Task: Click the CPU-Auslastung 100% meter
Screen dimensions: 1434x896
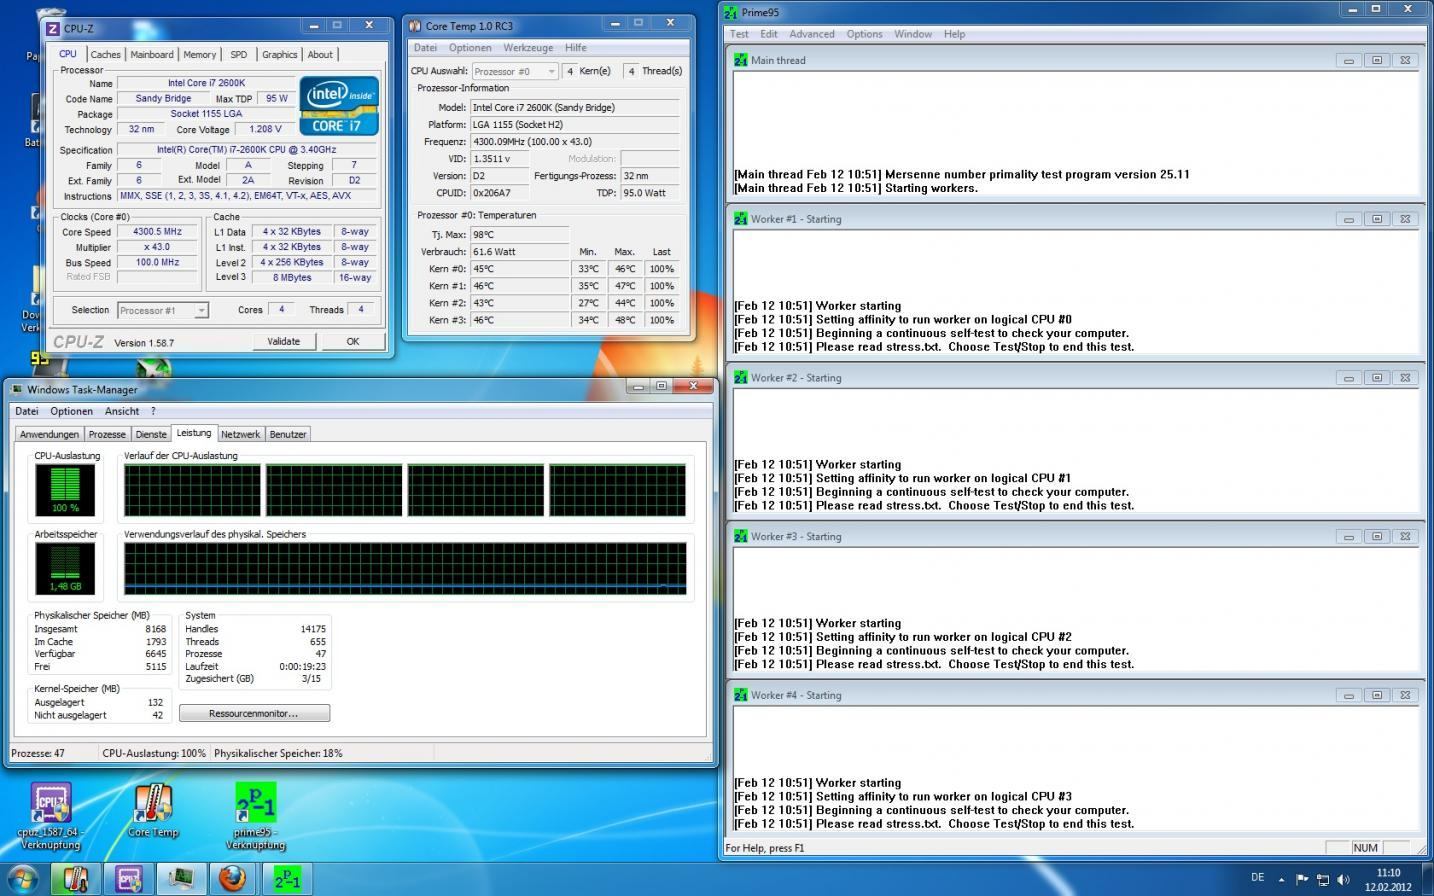Action: 65,490
